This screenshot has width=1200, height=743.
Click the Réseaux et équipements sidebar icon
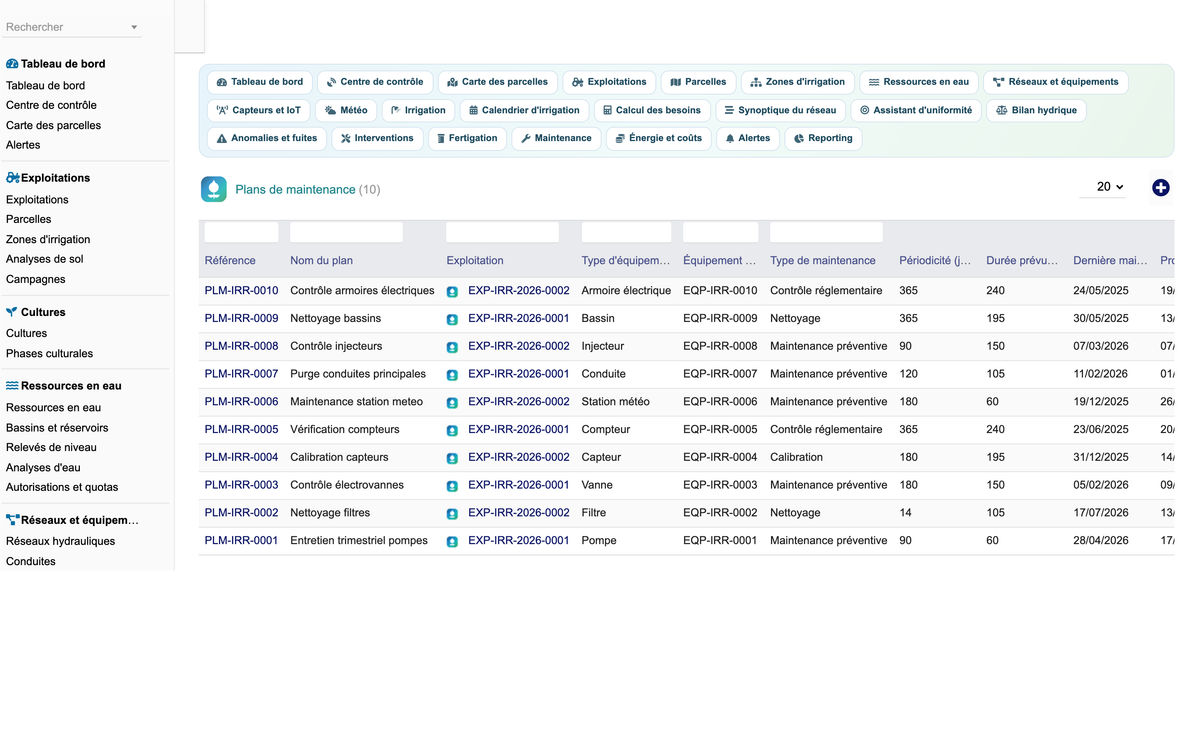coord(12,520)
